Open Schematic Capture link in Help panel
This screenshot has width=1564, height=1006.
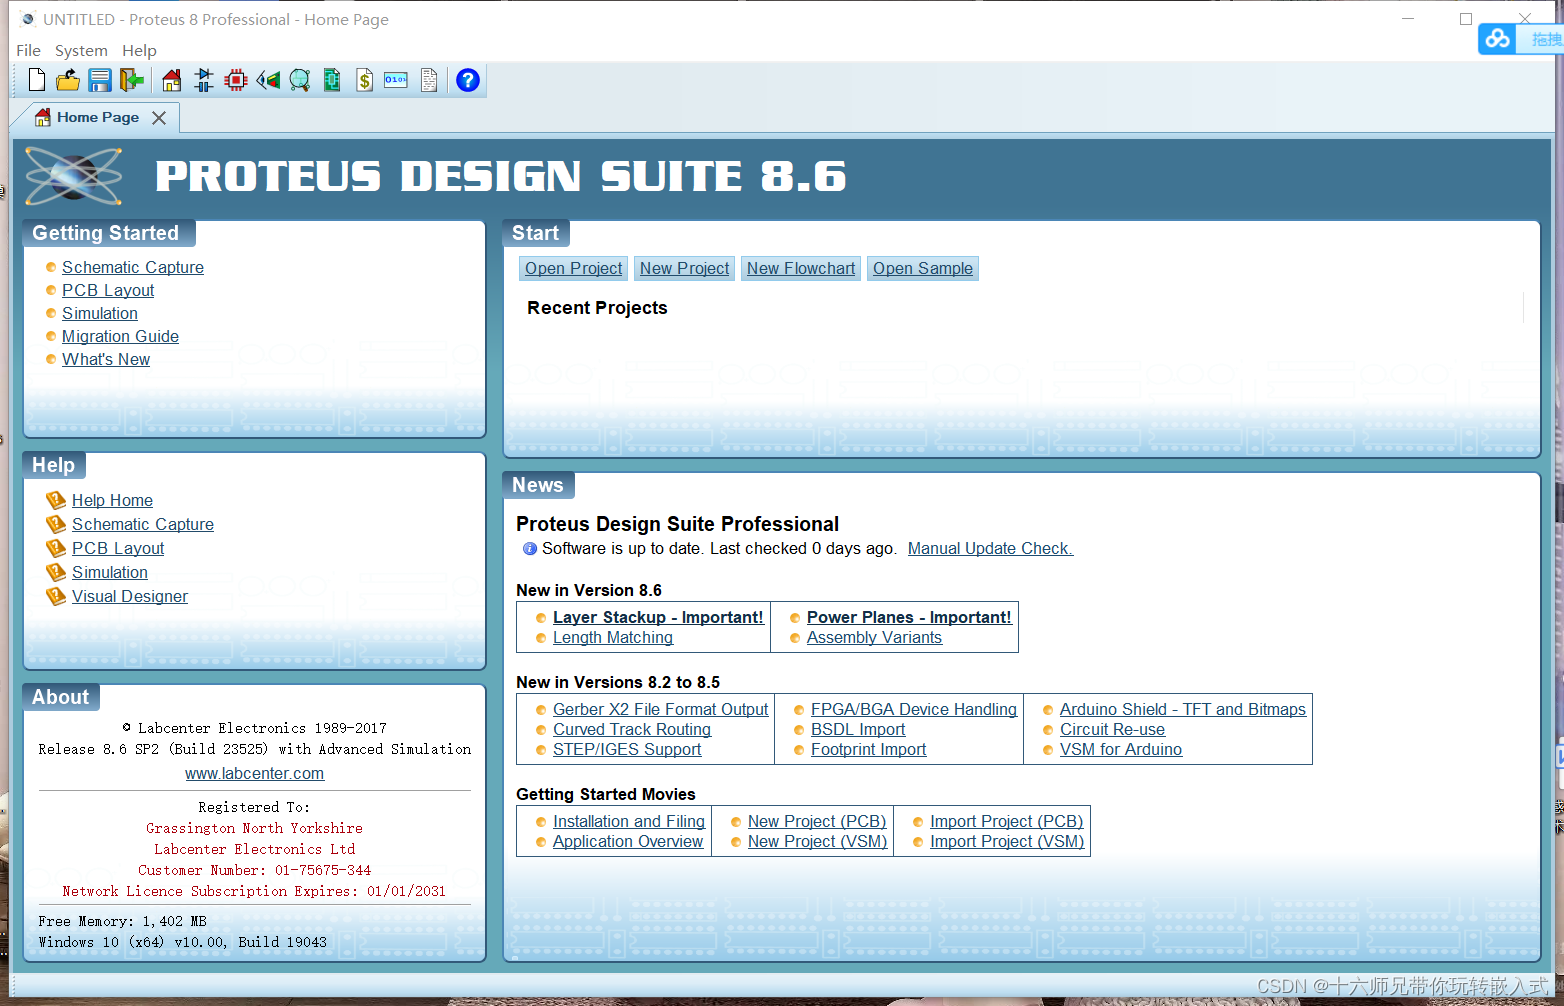[143, 524]
